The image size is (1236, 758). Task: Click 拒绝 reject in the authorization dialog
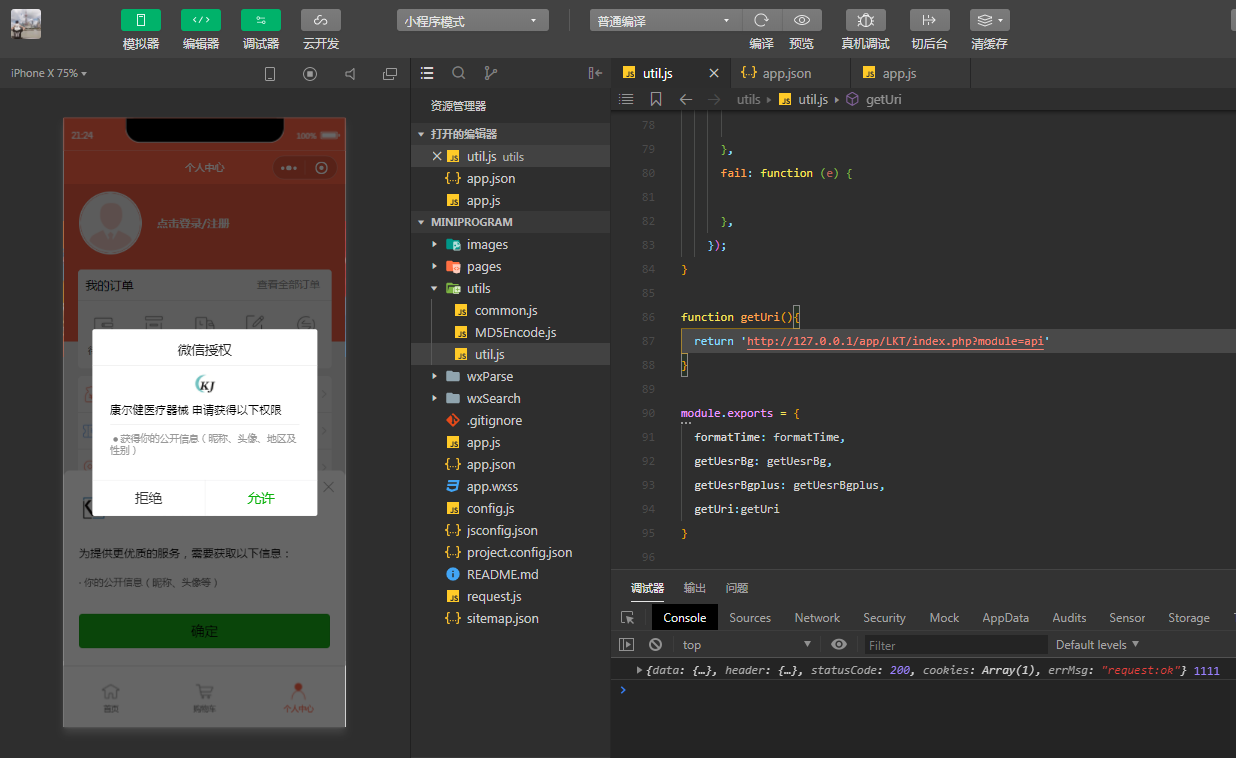click(x=149, y=498)
